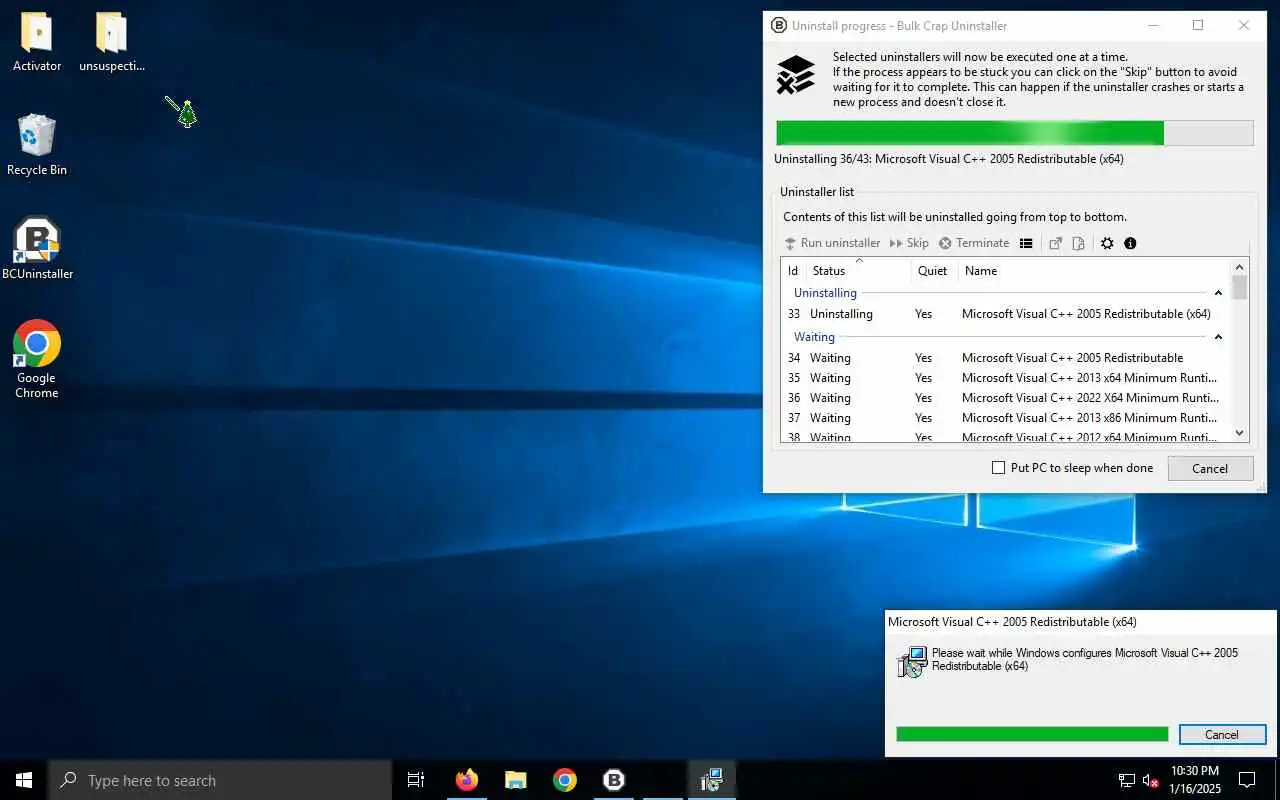Sort list by Name column header
The height and width of the screenshot is (800, 1280).
click(x=1094, y=271)
